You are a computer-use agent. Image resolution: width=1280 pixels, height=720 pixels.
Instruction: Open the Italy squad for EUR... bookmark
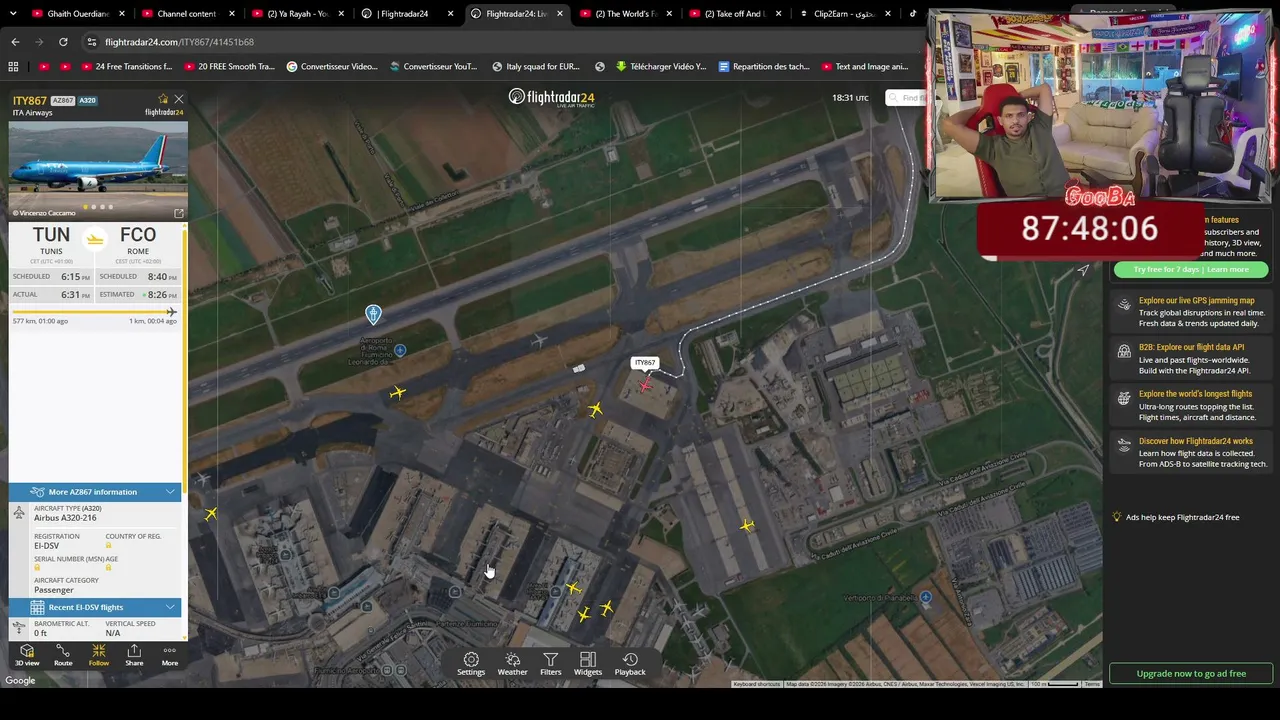pos(536,67)
